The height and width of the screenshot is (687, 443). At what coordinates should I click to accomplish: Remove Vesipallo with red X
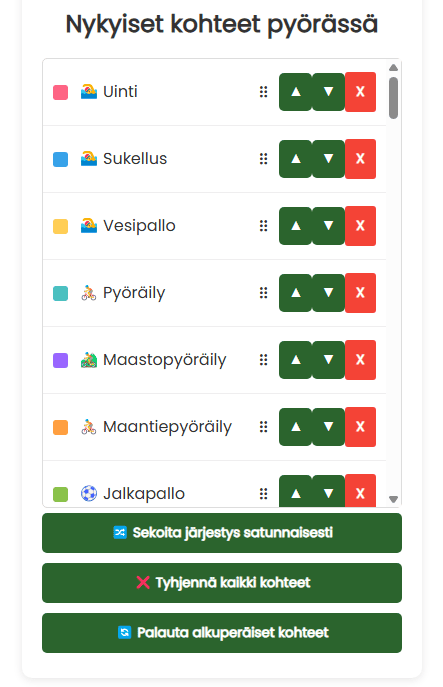pos(360,226)
